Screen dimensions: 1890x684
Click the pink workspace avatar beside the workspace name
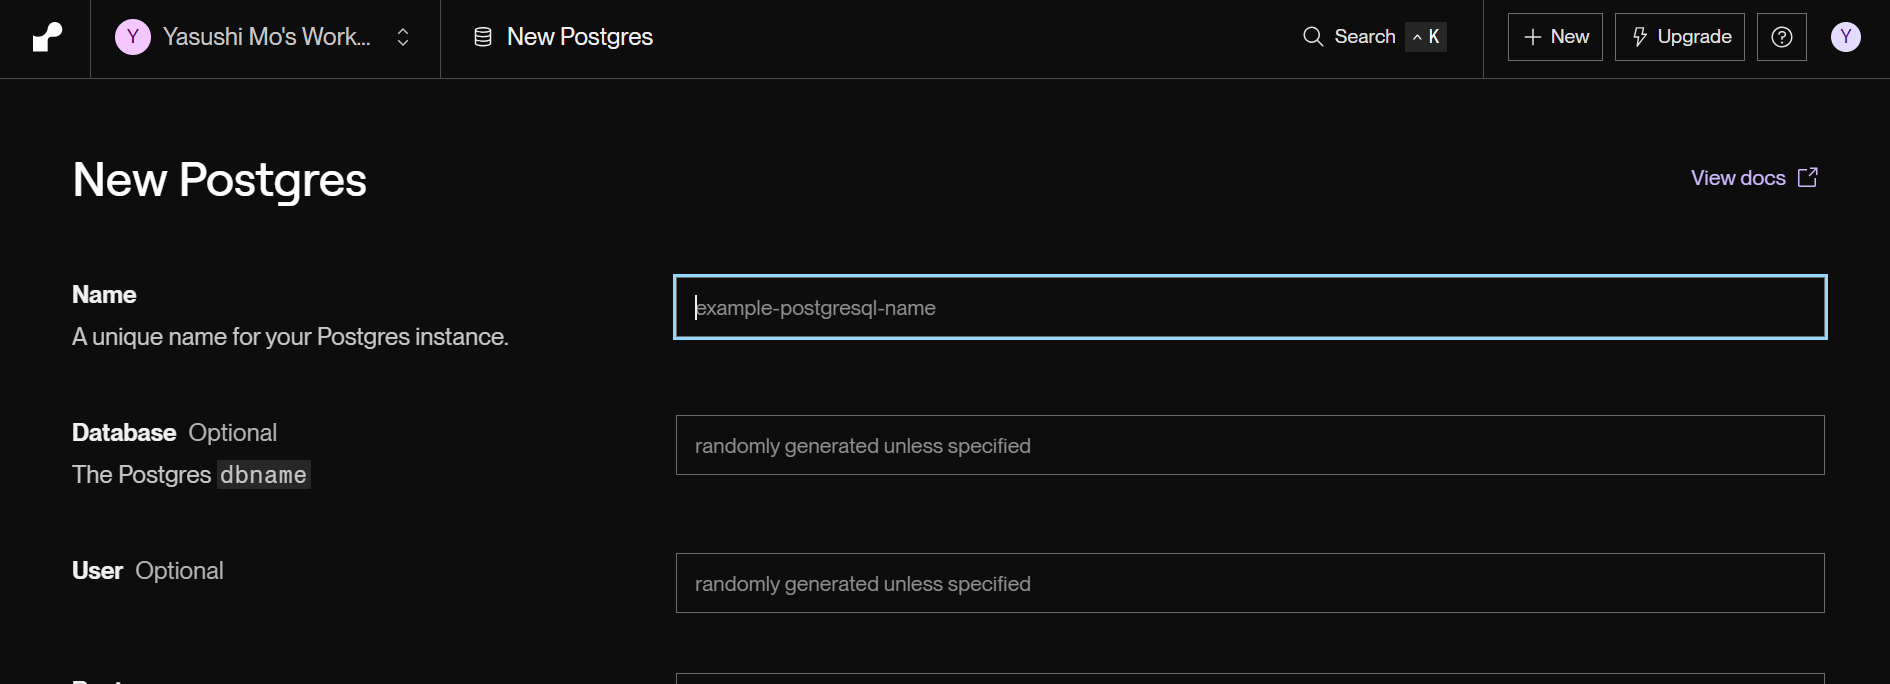pyautogui.click(x=132, y=37)
